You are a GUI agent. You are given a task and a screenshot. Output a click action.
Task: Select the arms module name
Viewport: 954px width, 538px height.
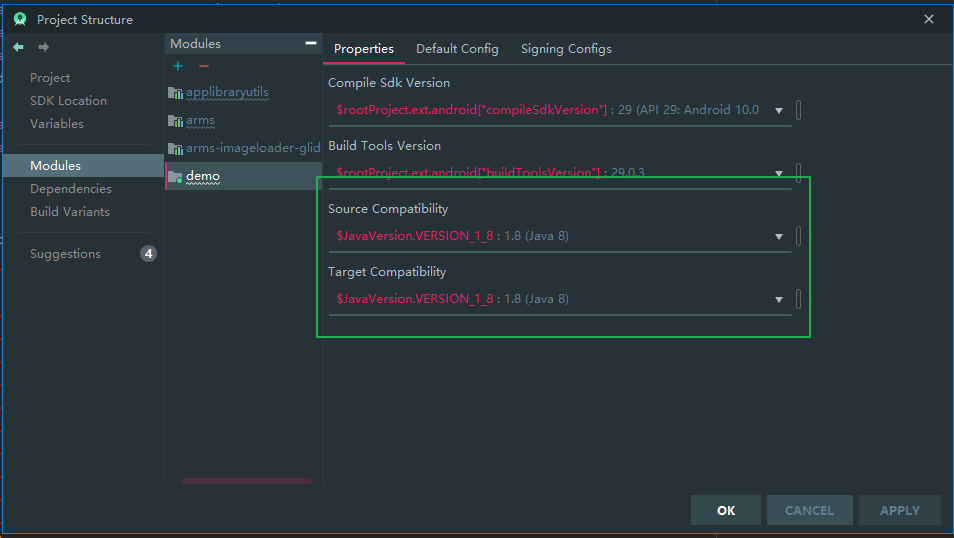point(200,121)
